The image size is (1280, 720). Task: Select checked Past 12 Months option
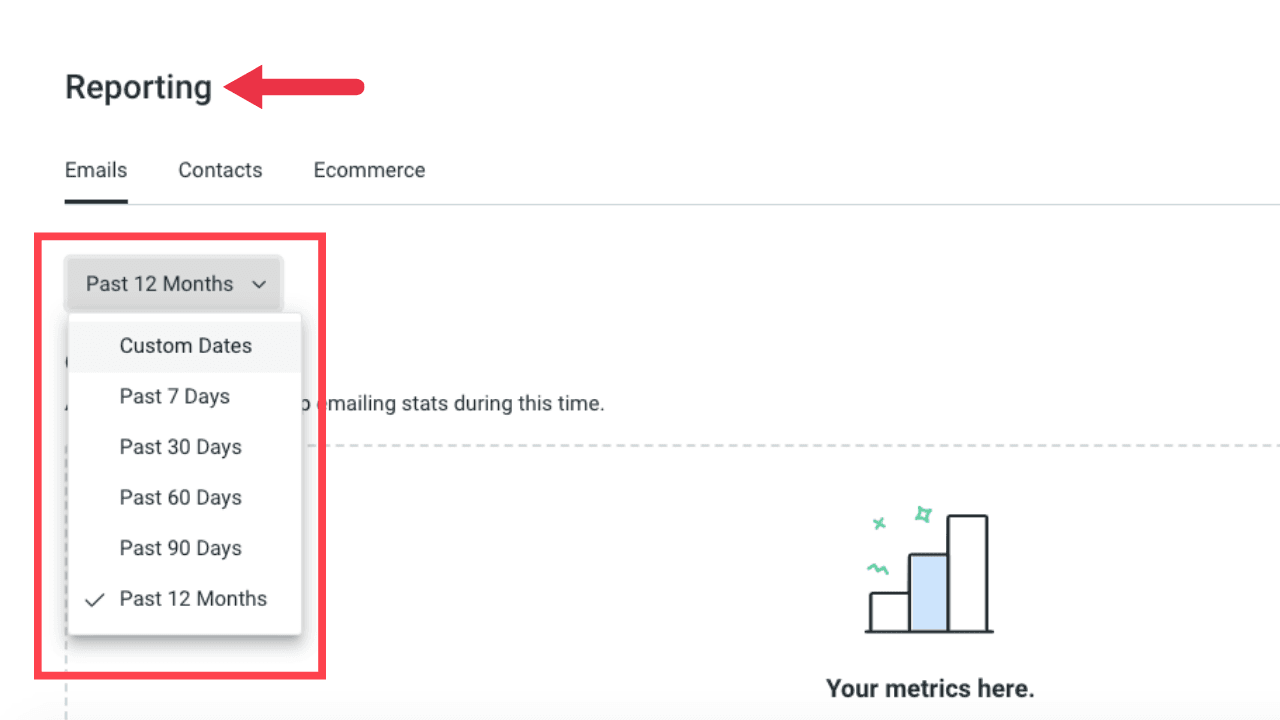[185, 599]
